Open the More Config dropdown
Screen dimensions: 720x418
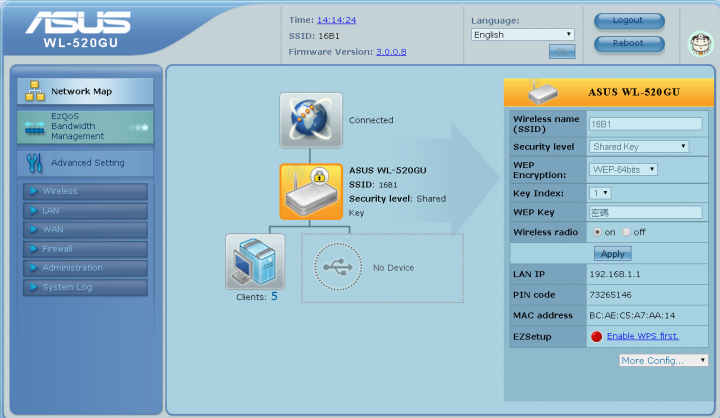[x=664, y=361]
